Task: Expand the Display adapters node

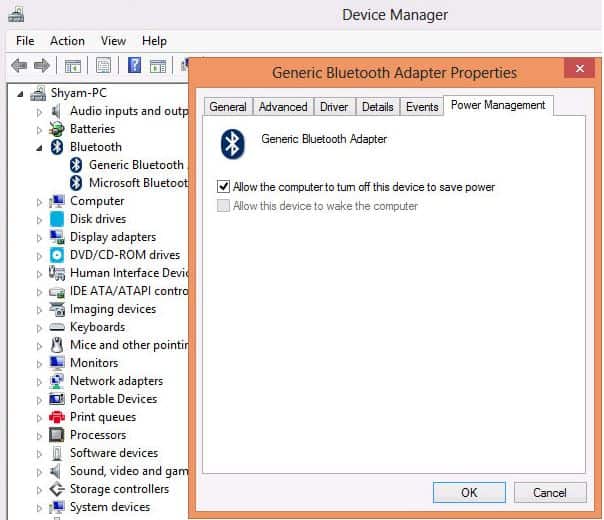Action: 39,238
